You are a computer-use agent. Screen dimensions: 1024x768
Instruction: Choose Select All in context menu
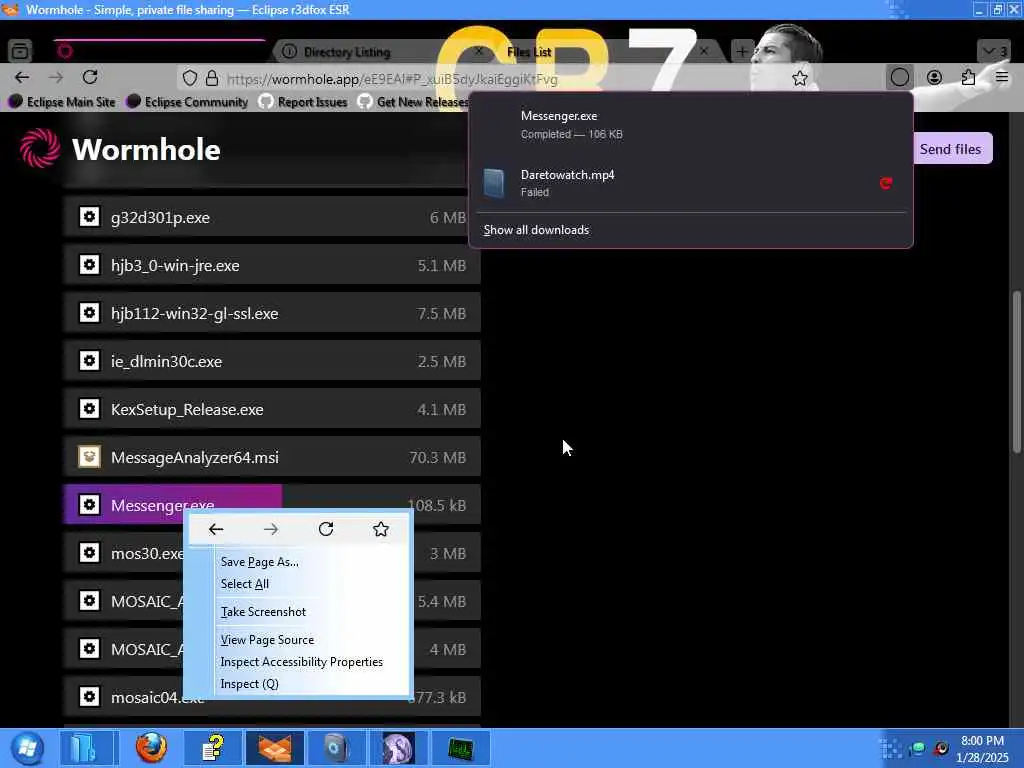(x=244, y=584)
